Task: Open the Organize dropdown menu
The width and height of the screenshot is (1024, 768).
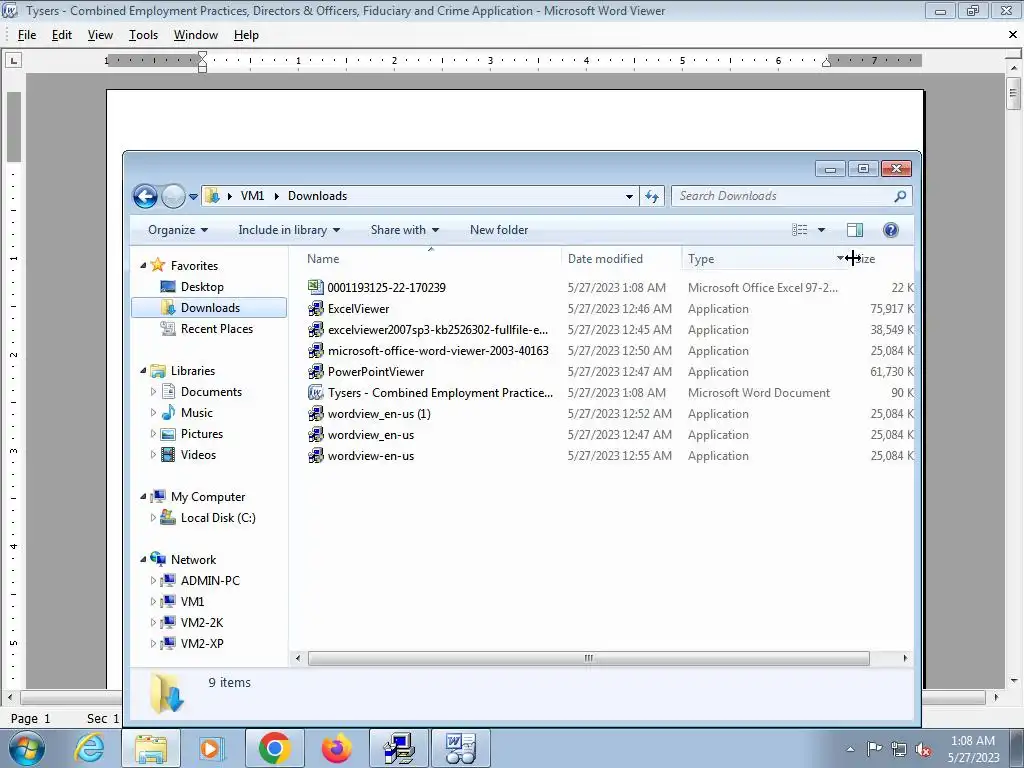Action: coord(178,230)
